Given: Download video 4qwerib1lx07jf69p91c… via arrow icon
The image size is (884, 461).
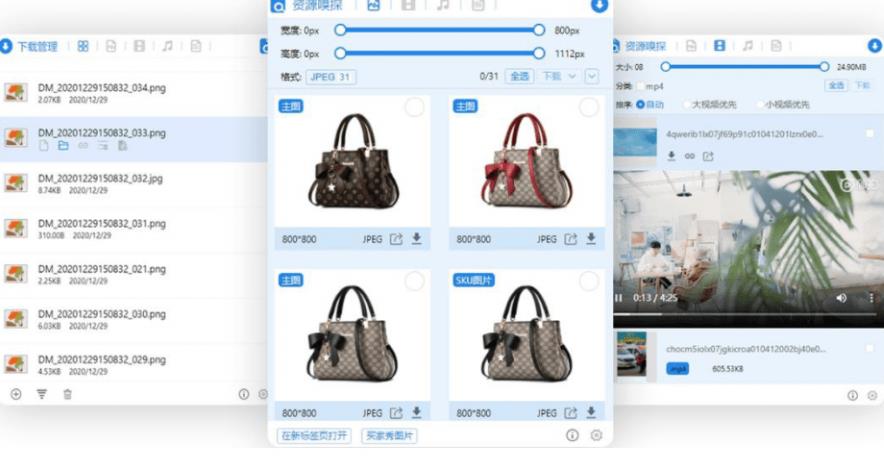Looking at the screenshot, I should point(671,156).
